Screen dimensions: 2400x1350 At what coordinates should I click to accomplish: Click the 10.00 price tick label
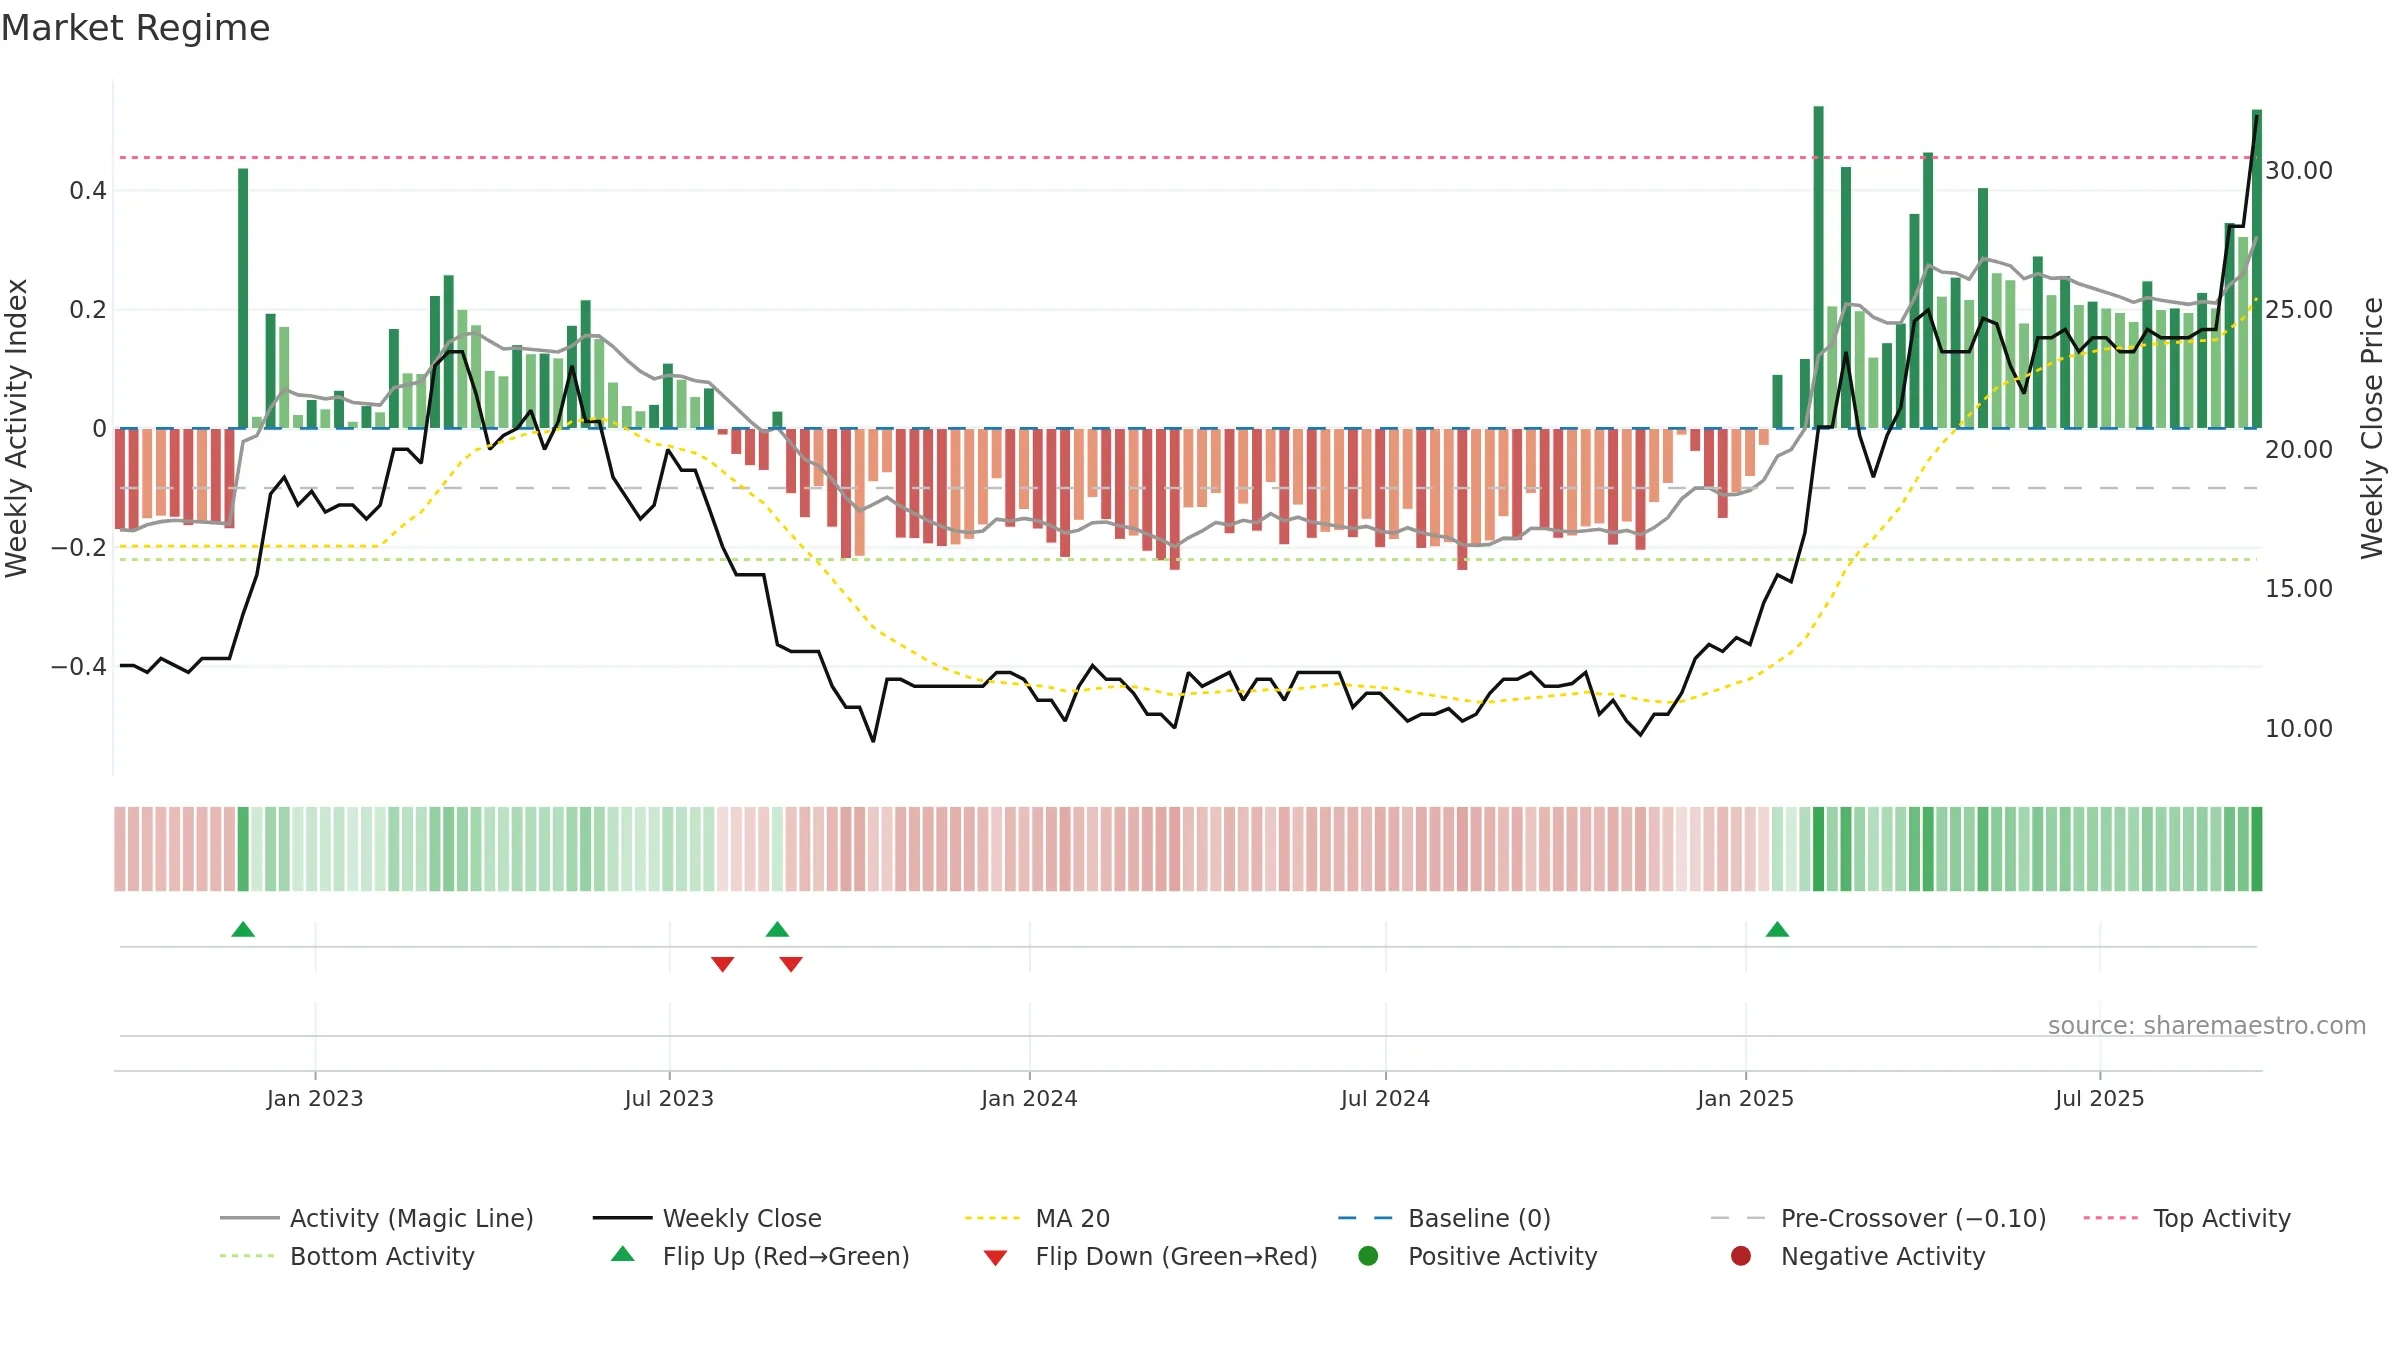point(2299,729)
